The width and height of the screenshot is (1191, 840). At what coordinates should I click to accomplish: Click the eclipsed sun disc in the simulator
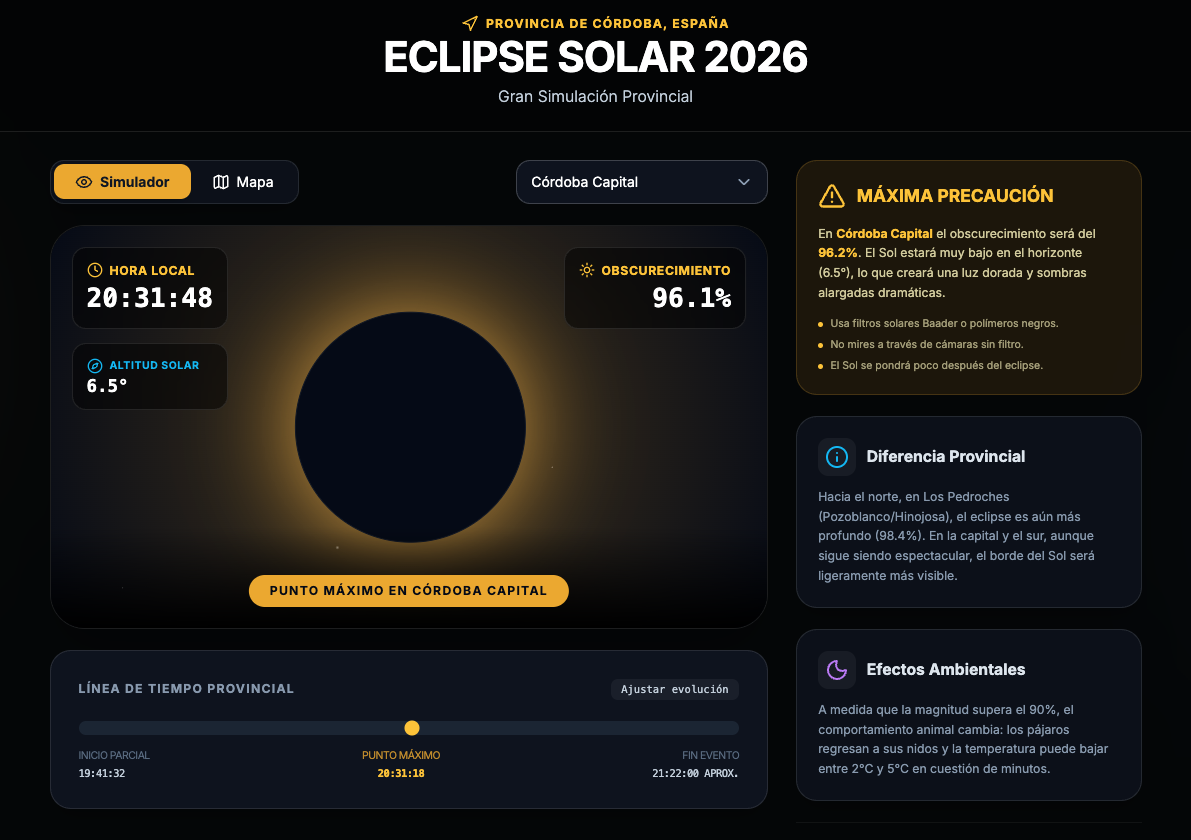point(410,427)
